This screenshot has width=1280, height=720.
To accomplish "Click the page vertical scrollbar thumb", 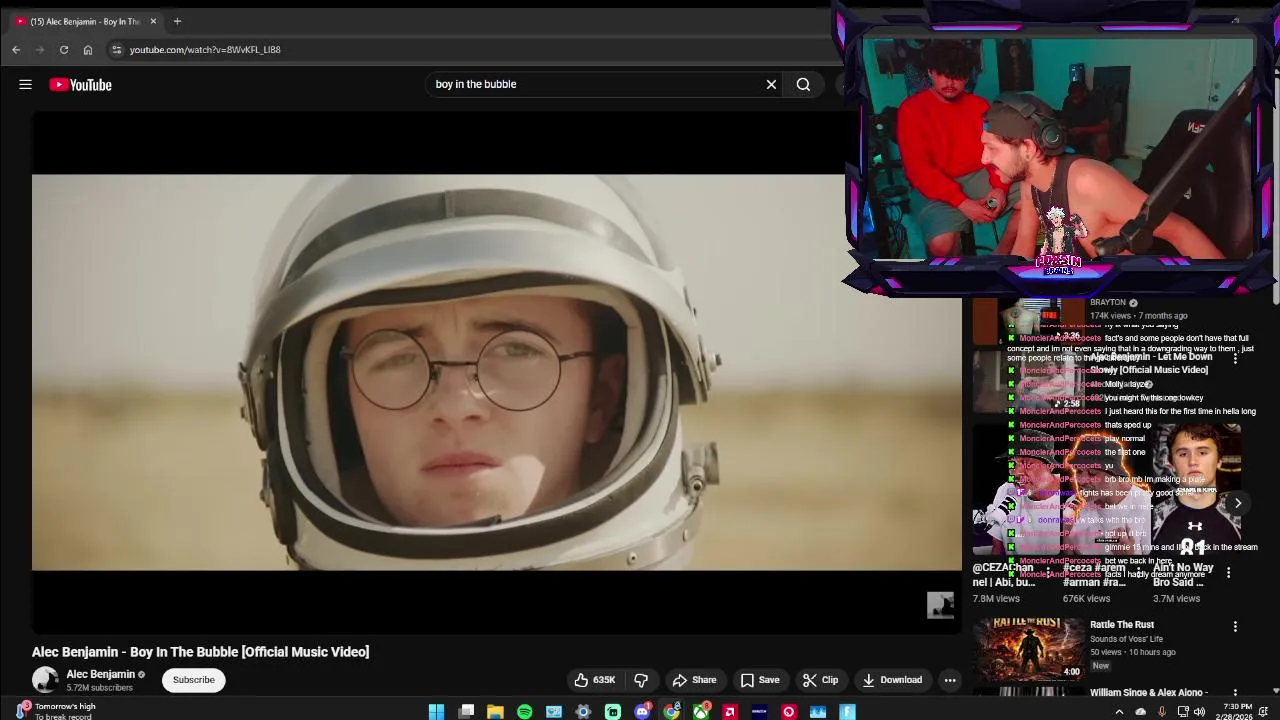I will pyautogui.click(x=1274, y=190).
